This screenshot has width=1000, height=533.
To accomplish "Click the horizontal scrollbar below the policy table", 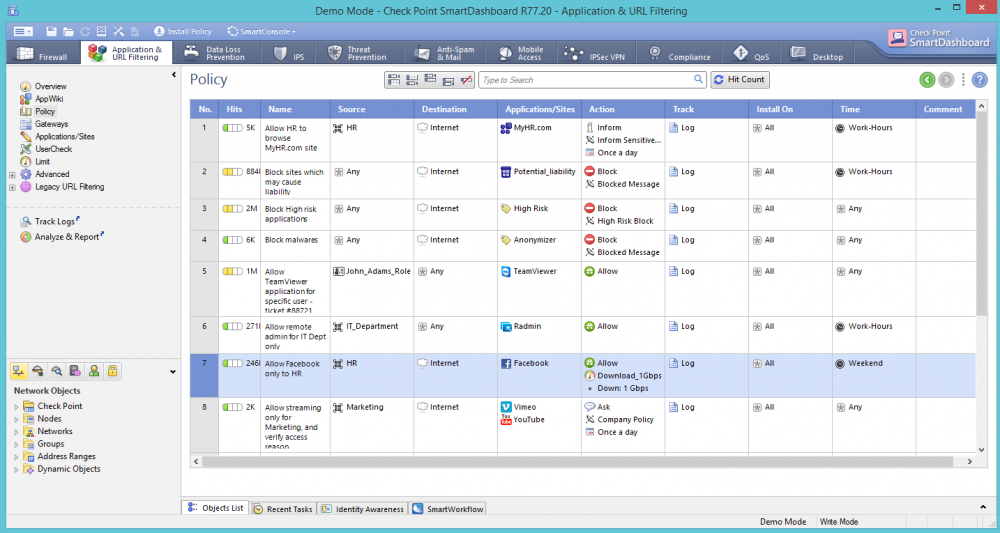I will click(x=578, y=462).
